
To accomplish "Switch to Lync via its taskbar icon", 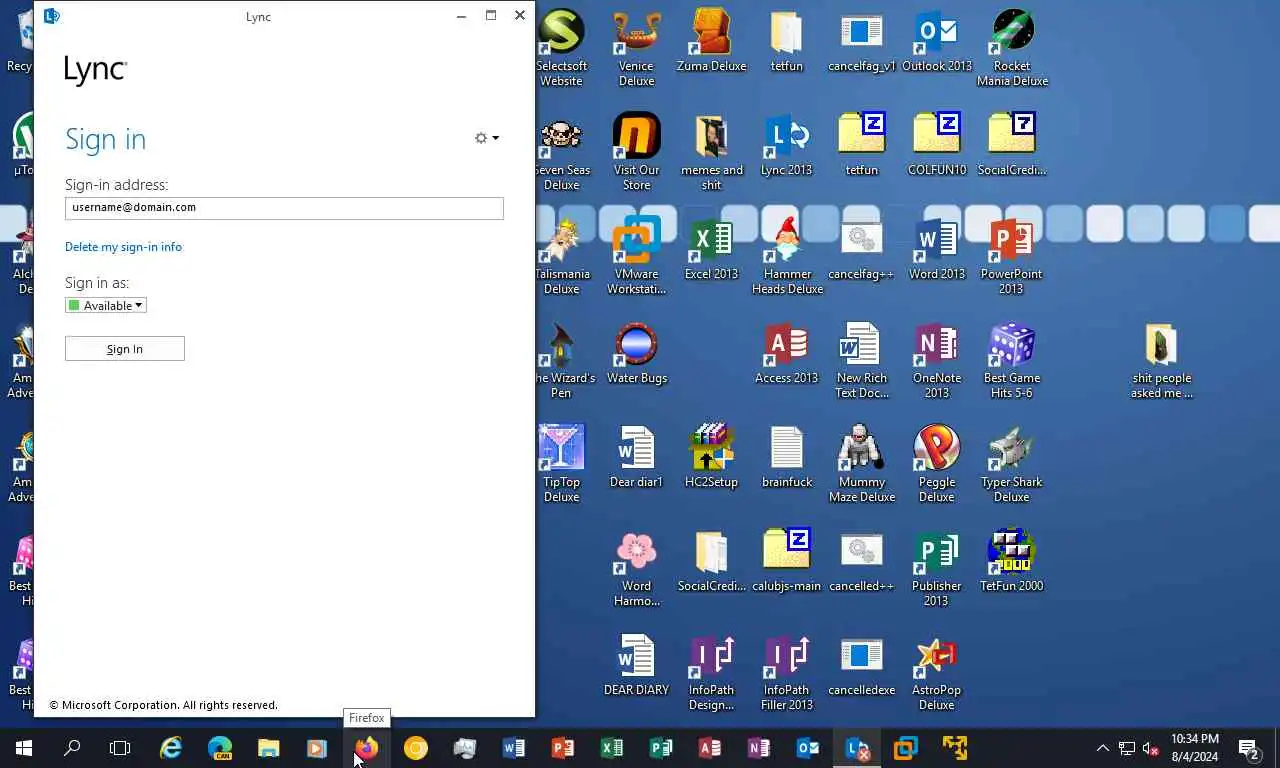I will tap(857, 747).
